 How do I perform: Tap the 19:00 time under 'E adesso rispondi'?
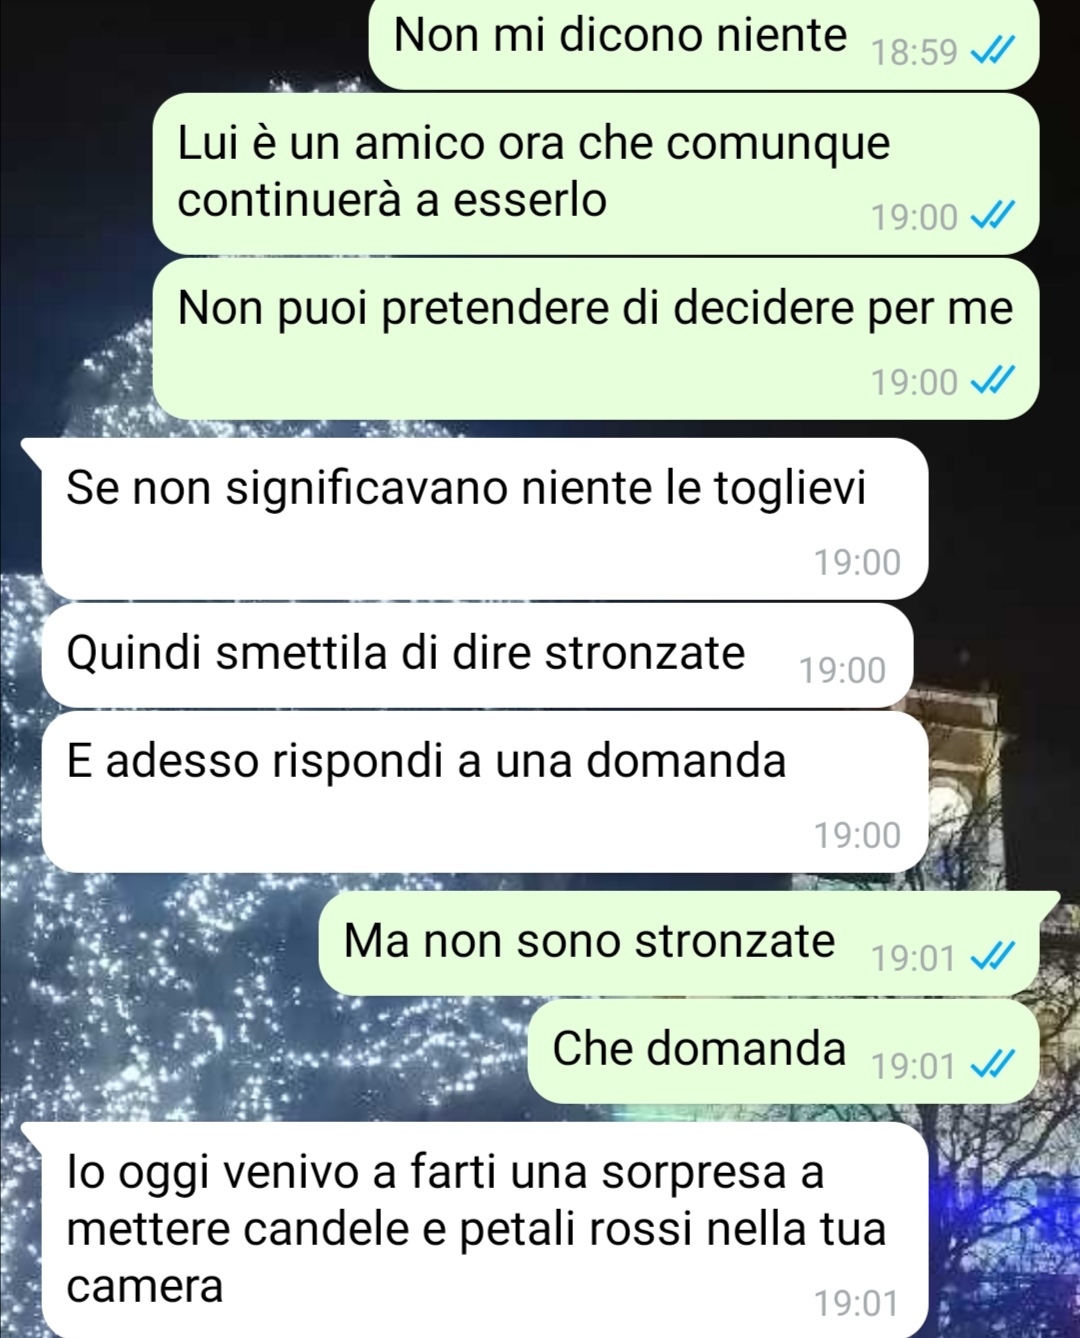tap(857, 835)
